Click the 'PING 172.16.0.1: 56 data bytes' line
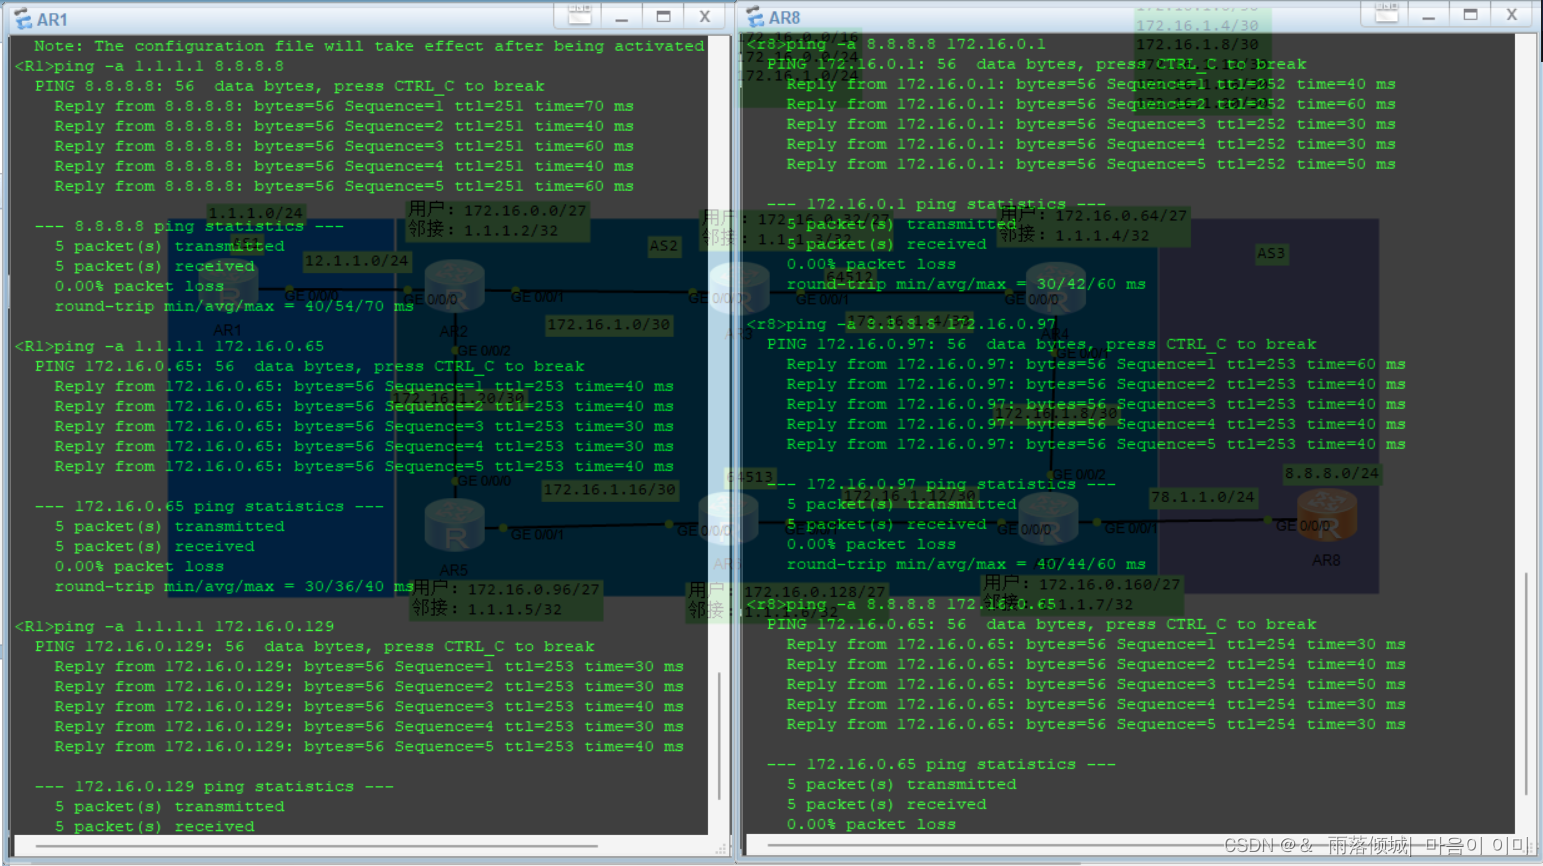 click(x=1036, y=64)
